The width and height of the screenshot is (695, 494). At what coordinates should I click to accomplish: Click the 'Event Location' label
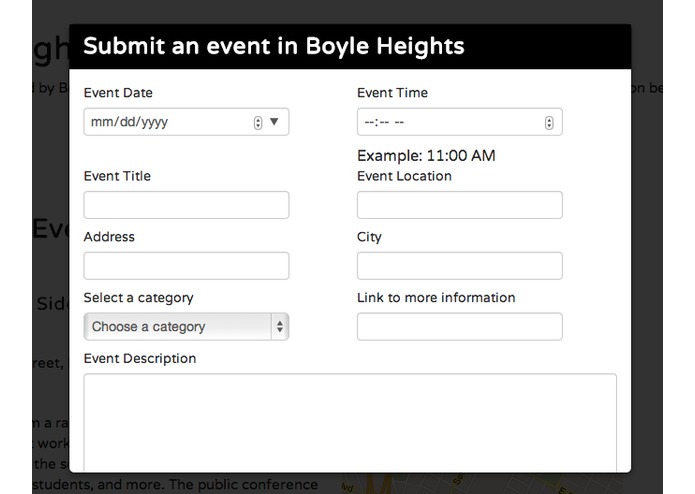coord(404,176)
